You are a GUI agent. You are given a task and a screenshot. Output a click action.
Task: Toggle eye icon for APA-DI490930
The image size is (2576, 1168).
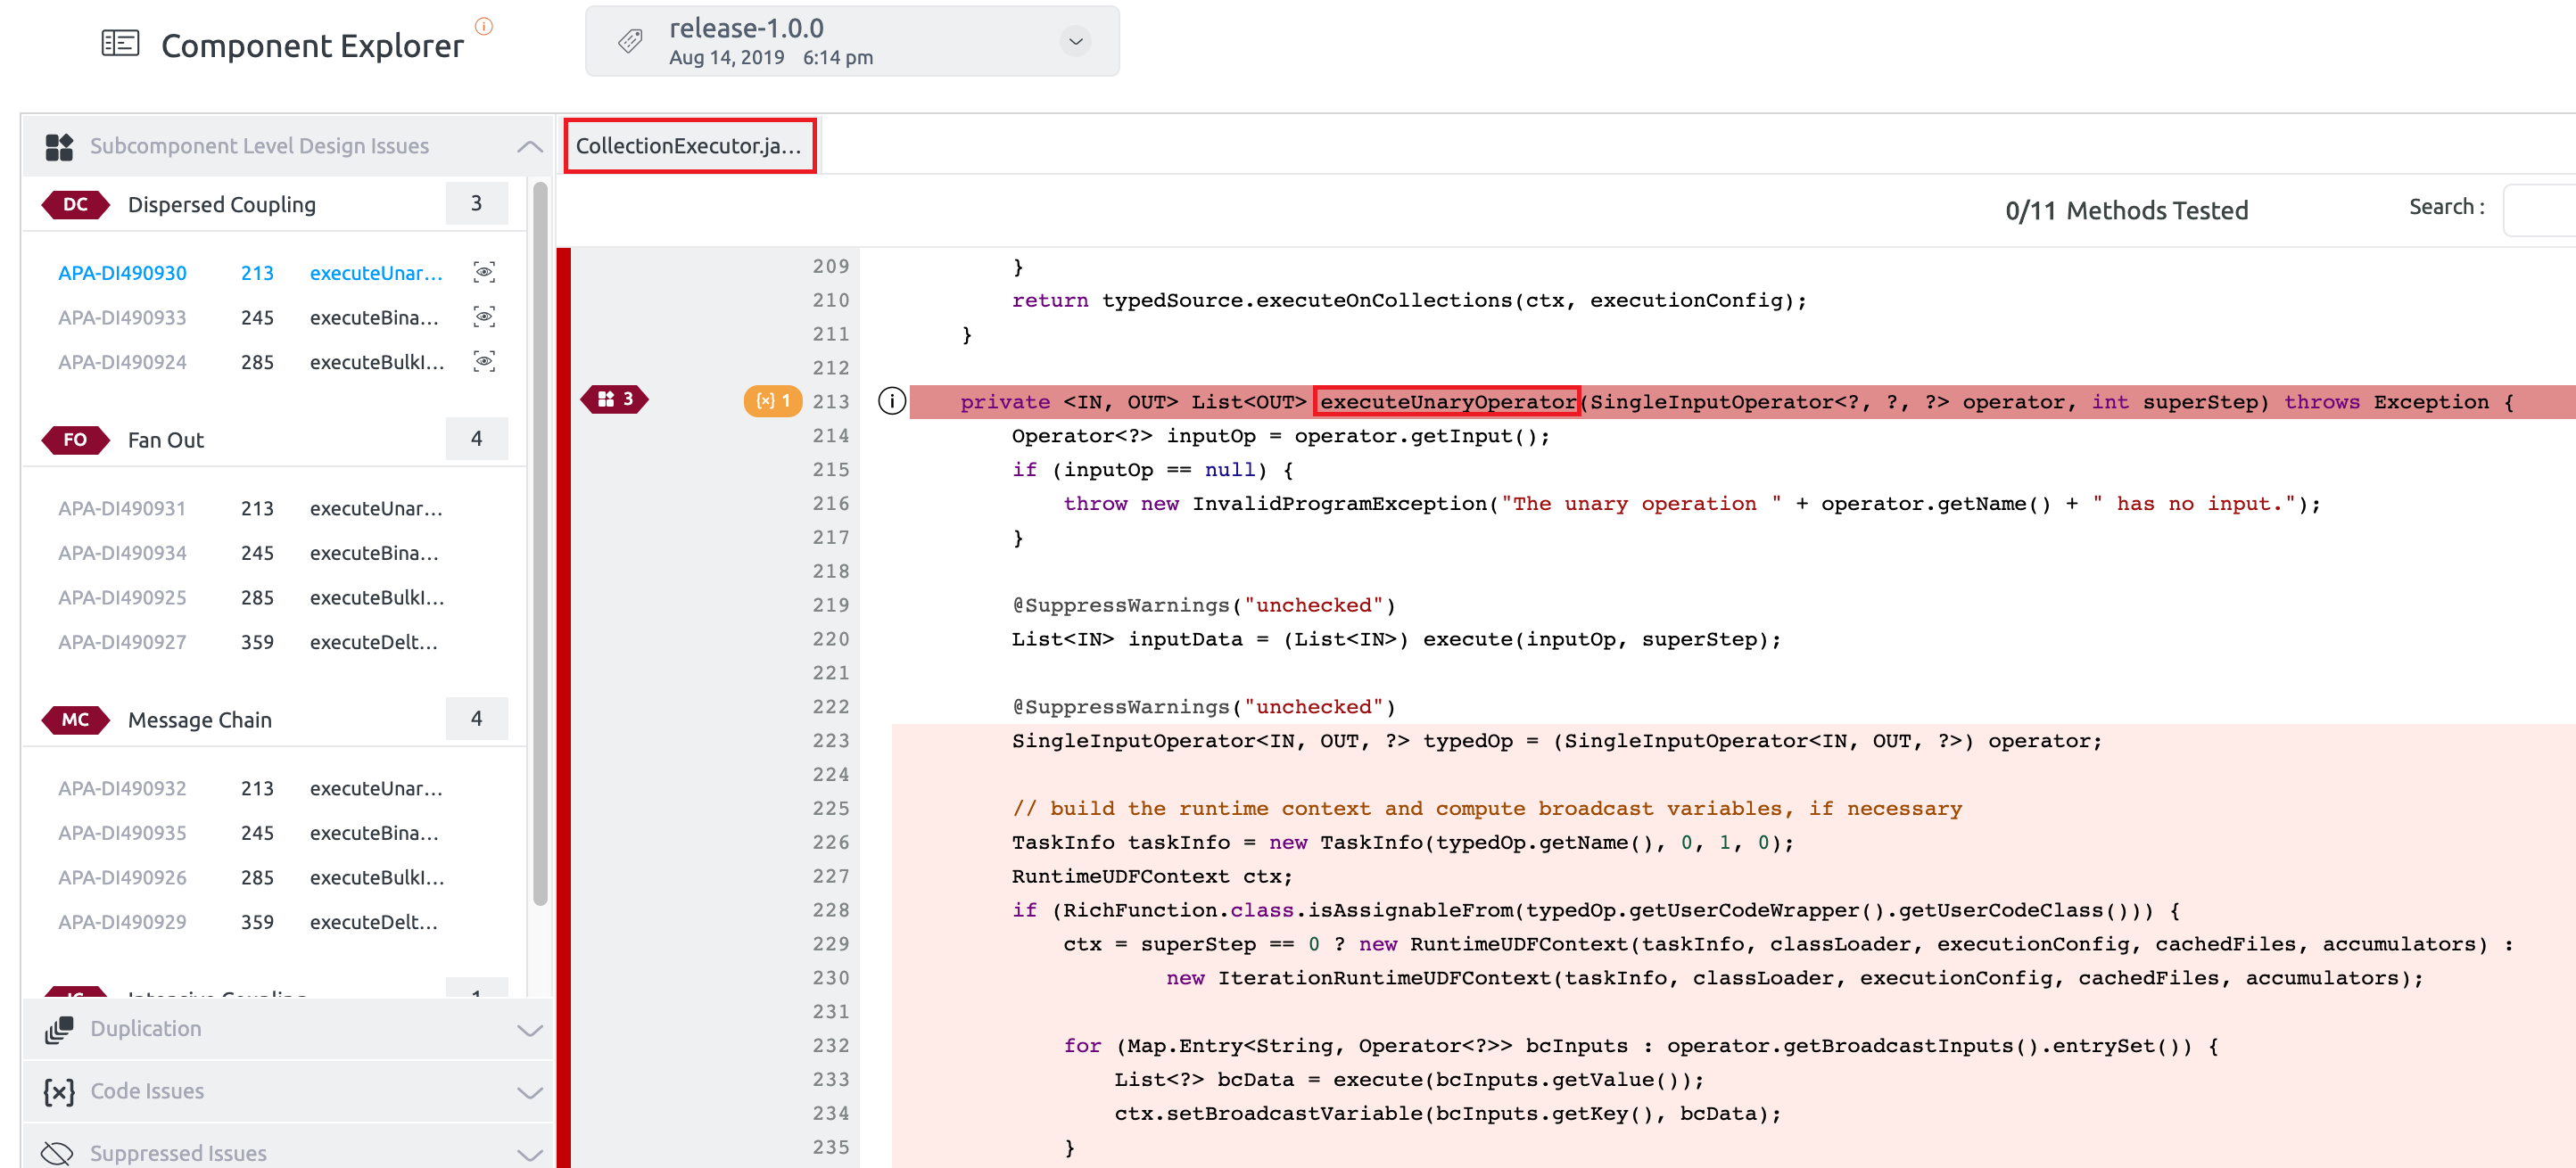[484, 272]
